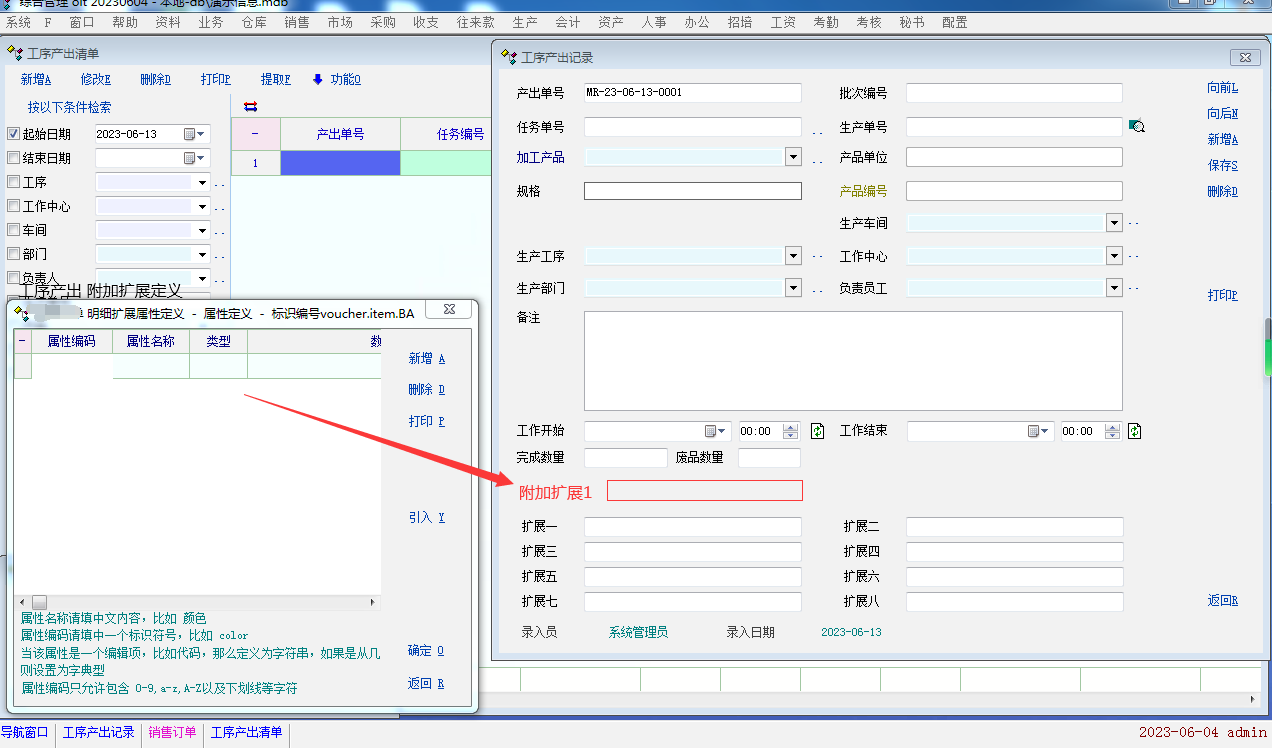Uncheck the 起始日期 checkbox
The width and height of the screenshot is (1272, 748).
click(14, 134)
